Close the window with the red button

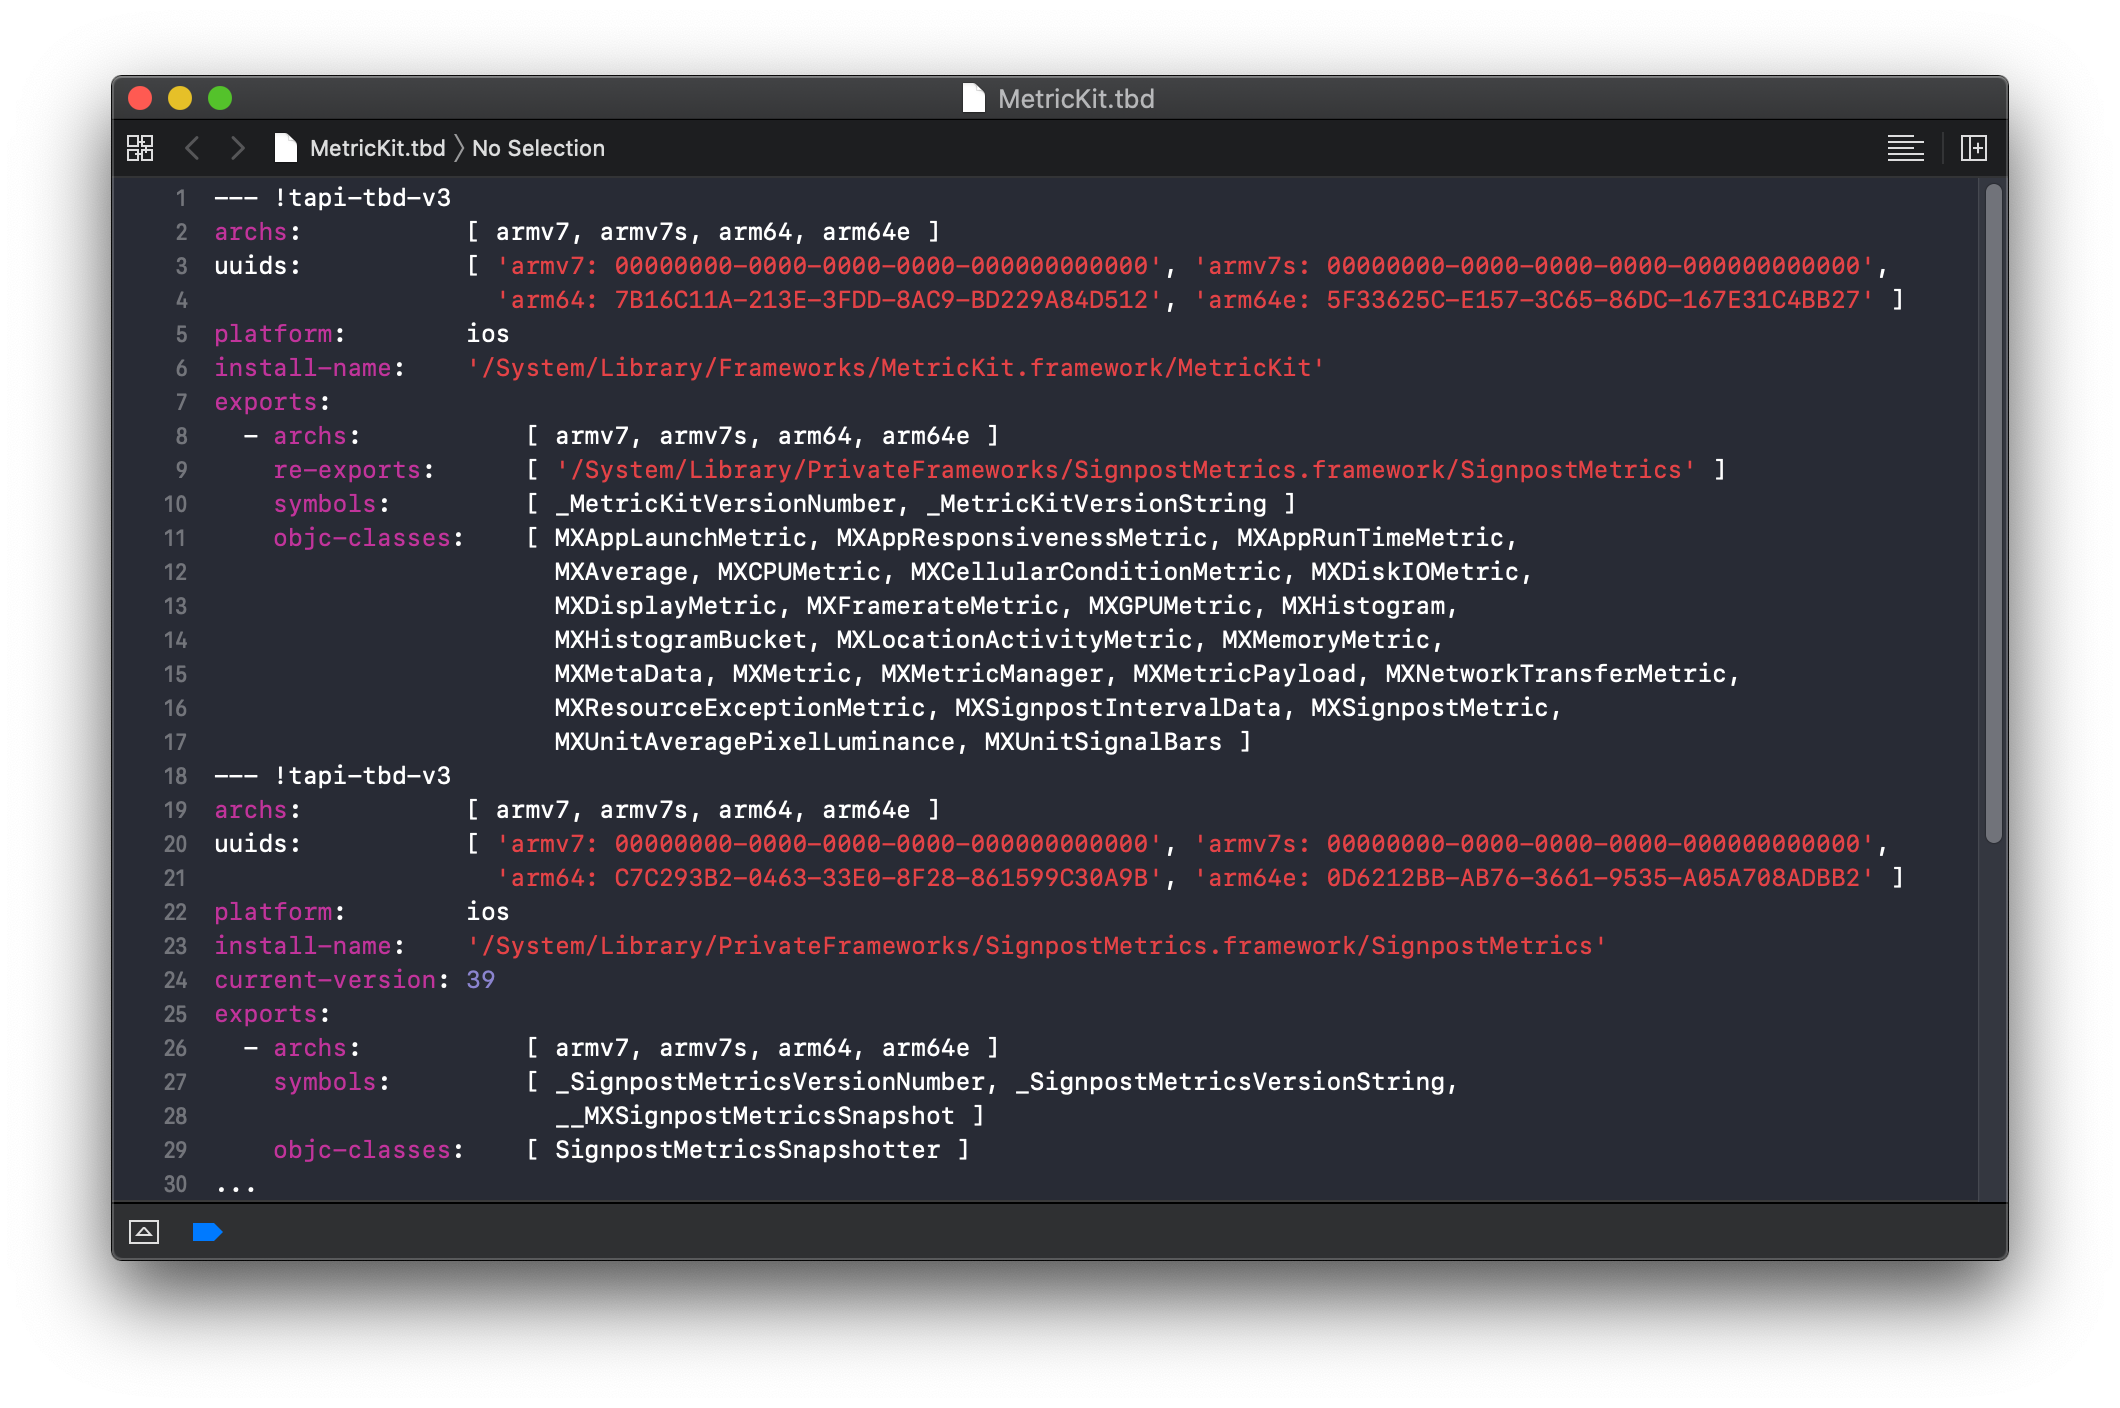[x=140, y=98]
